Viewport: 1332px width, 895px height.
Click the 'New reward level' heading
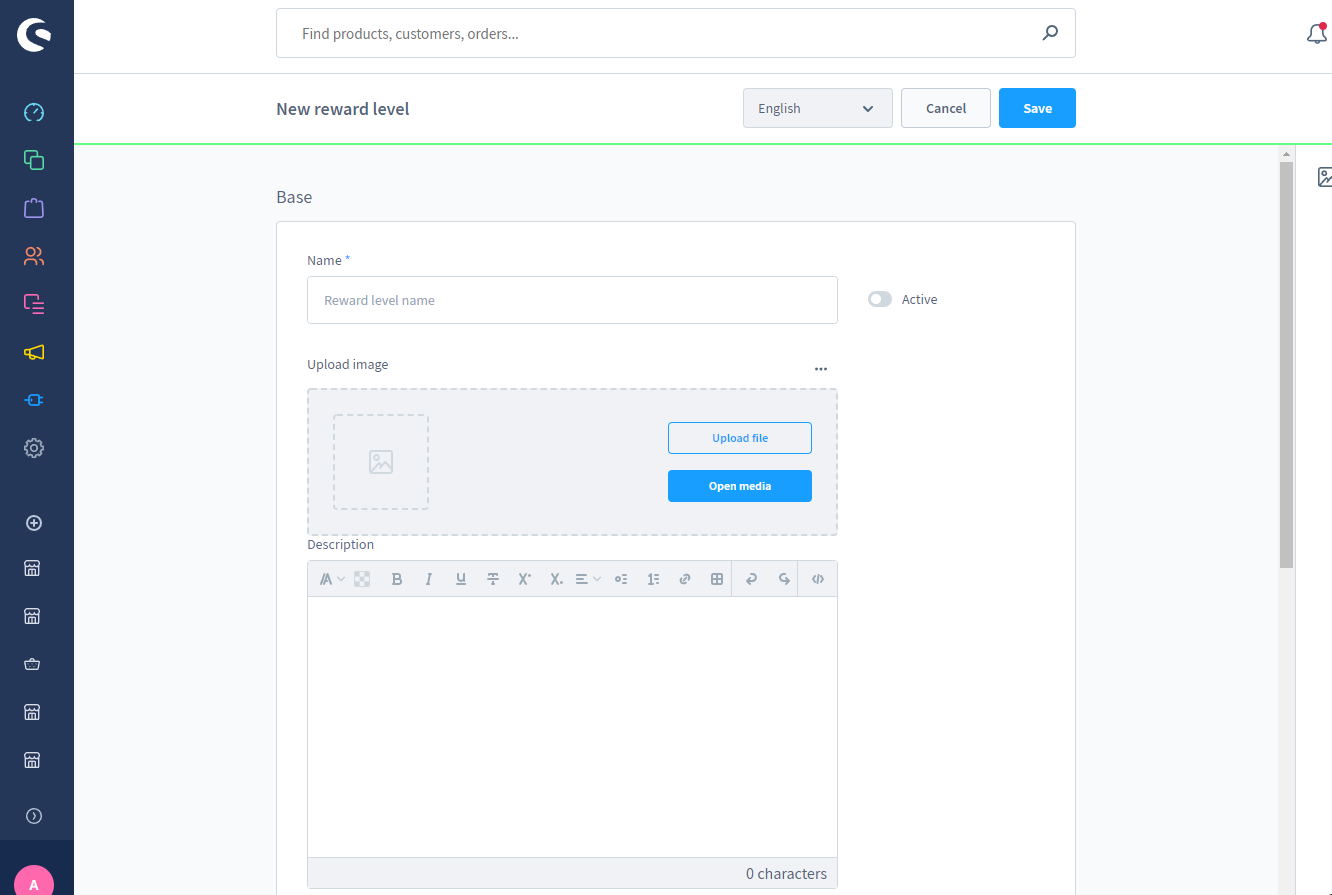[343, 109]
